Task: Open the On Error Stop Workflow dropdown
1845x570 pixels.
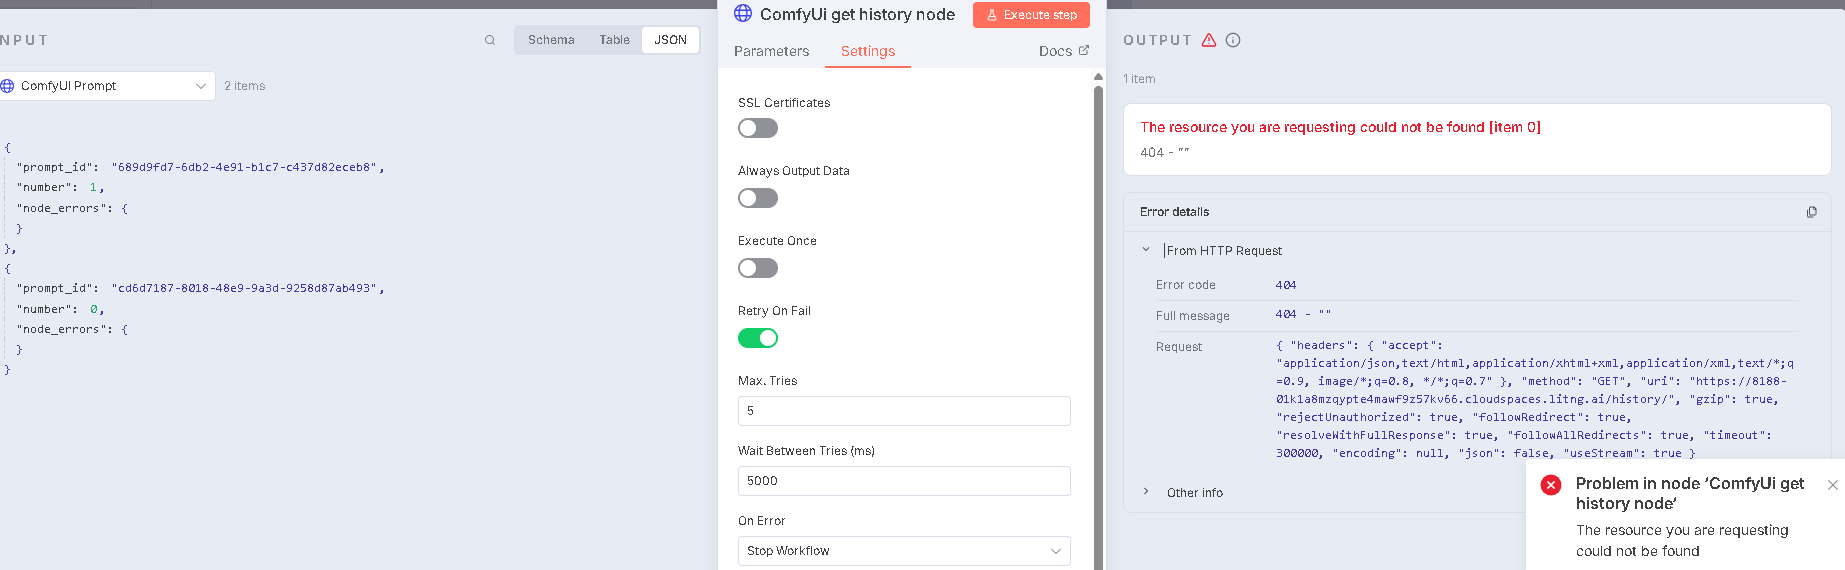Action: tap(904, 551)
